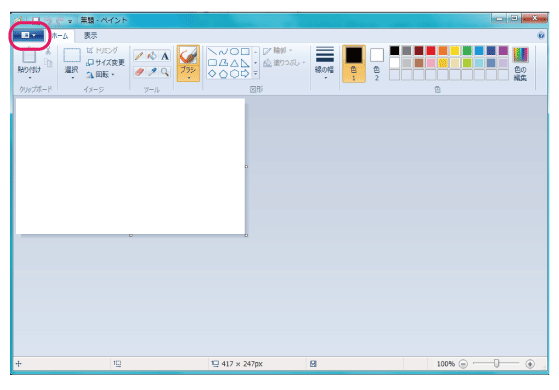Click the zoom slider handle
Viewport: 559px width, 390px height.
496,363
